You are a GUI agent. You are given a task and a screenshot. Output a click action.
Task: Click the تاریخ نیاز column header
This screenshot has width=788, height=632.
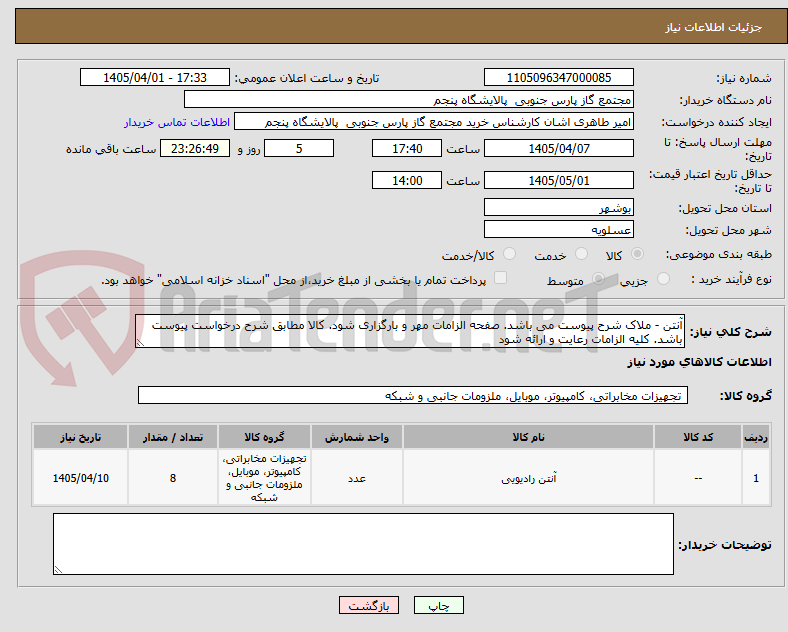click(80, 437)
